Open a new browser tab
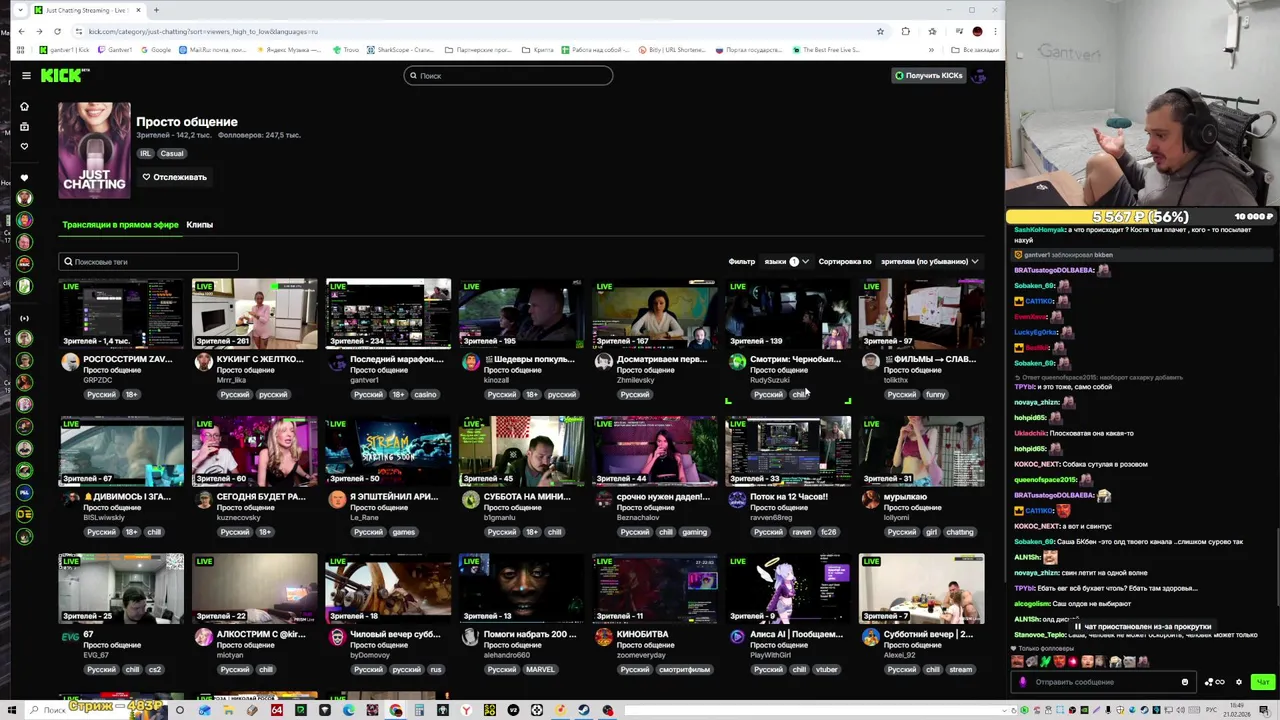This screenshot has height=720, width=1280. (x=156, y=10)
